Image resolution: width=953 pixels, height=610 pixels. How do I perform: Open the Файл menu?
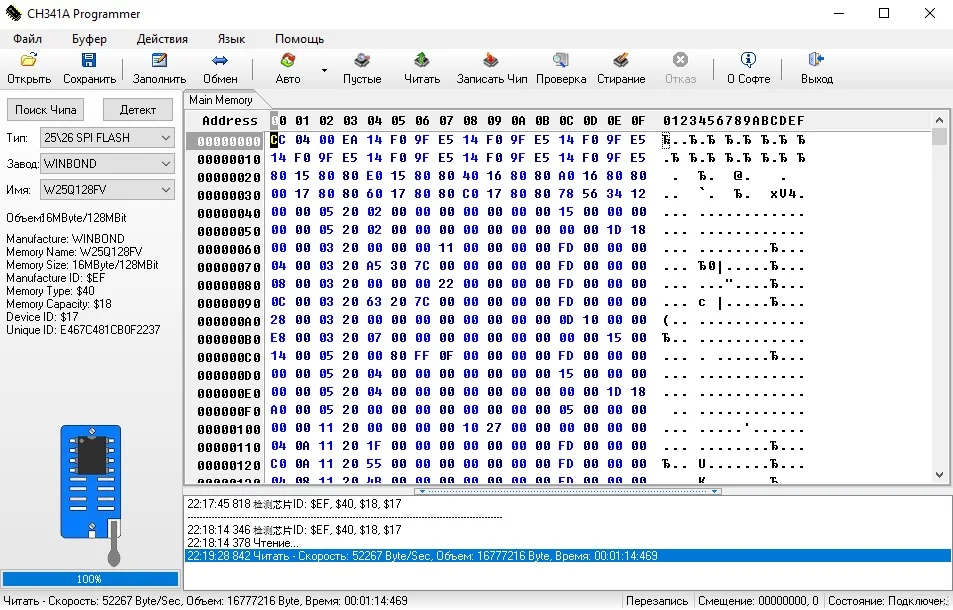pyautogui.click(x=27, y=39)
